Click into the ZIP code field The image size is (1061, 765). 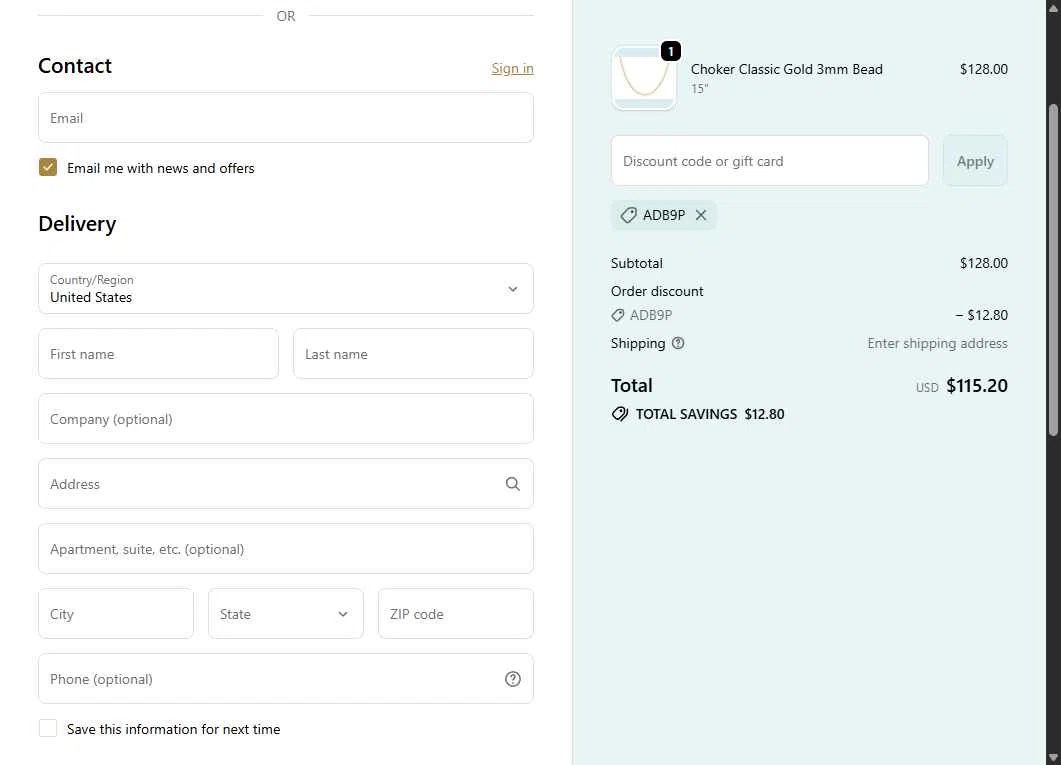[456, 614]
